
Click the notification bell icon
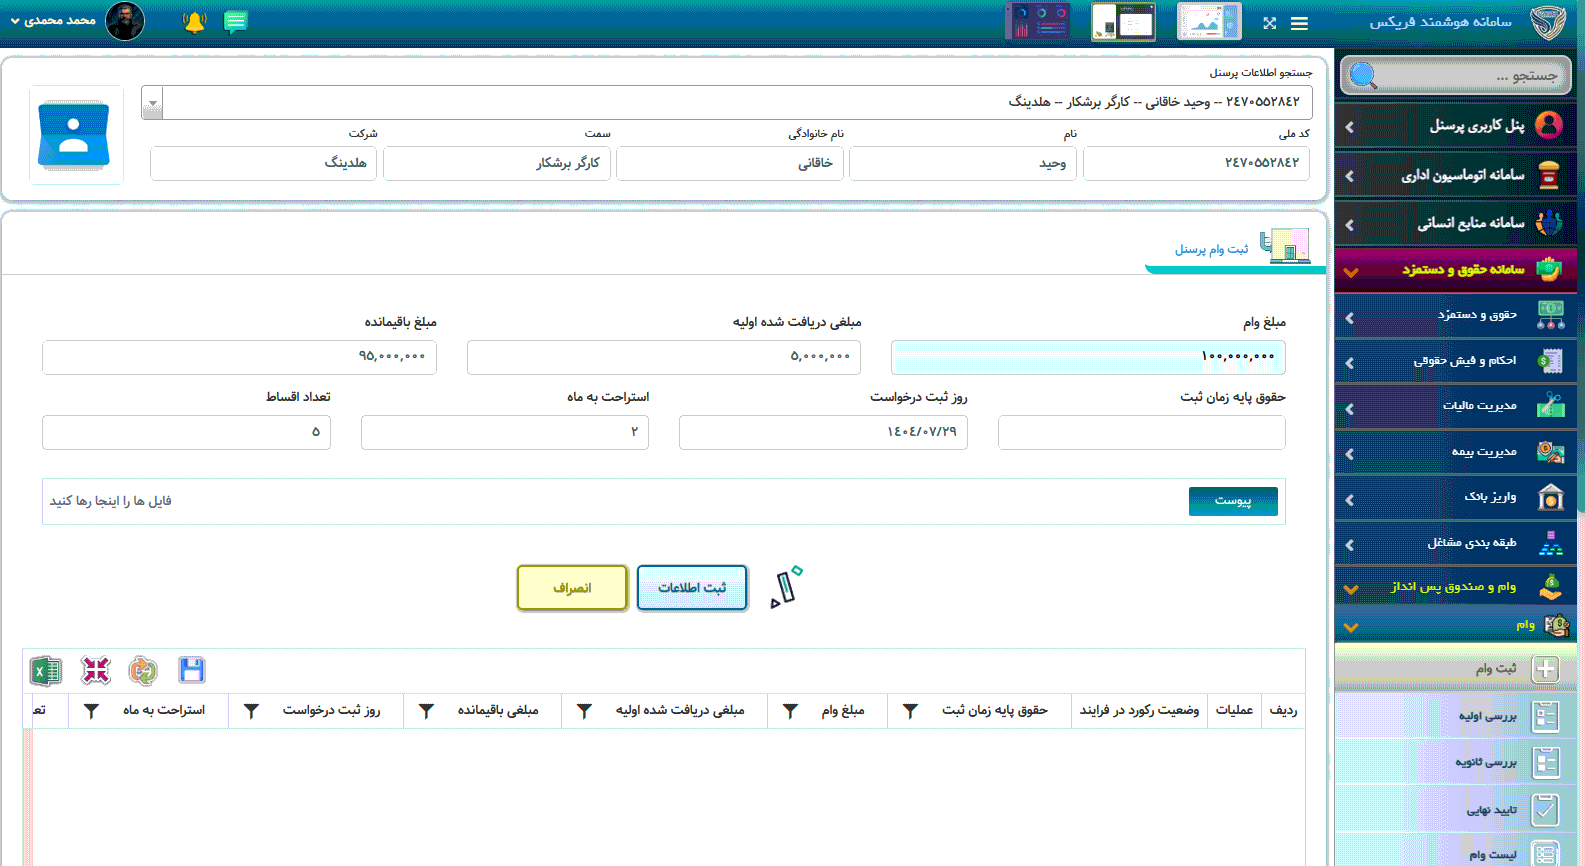point(194,22)
